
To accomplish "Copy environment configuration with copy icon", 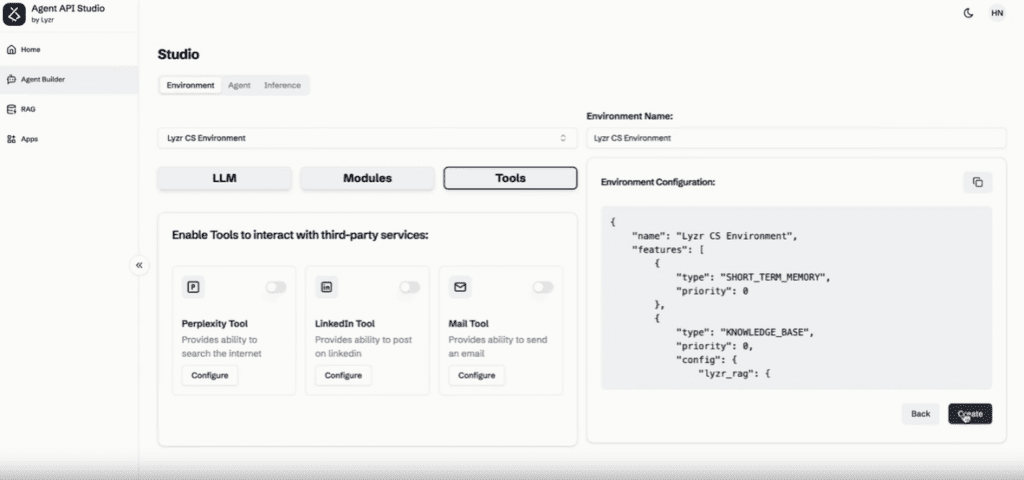I will pyautogui.click(x=978, y=182).
